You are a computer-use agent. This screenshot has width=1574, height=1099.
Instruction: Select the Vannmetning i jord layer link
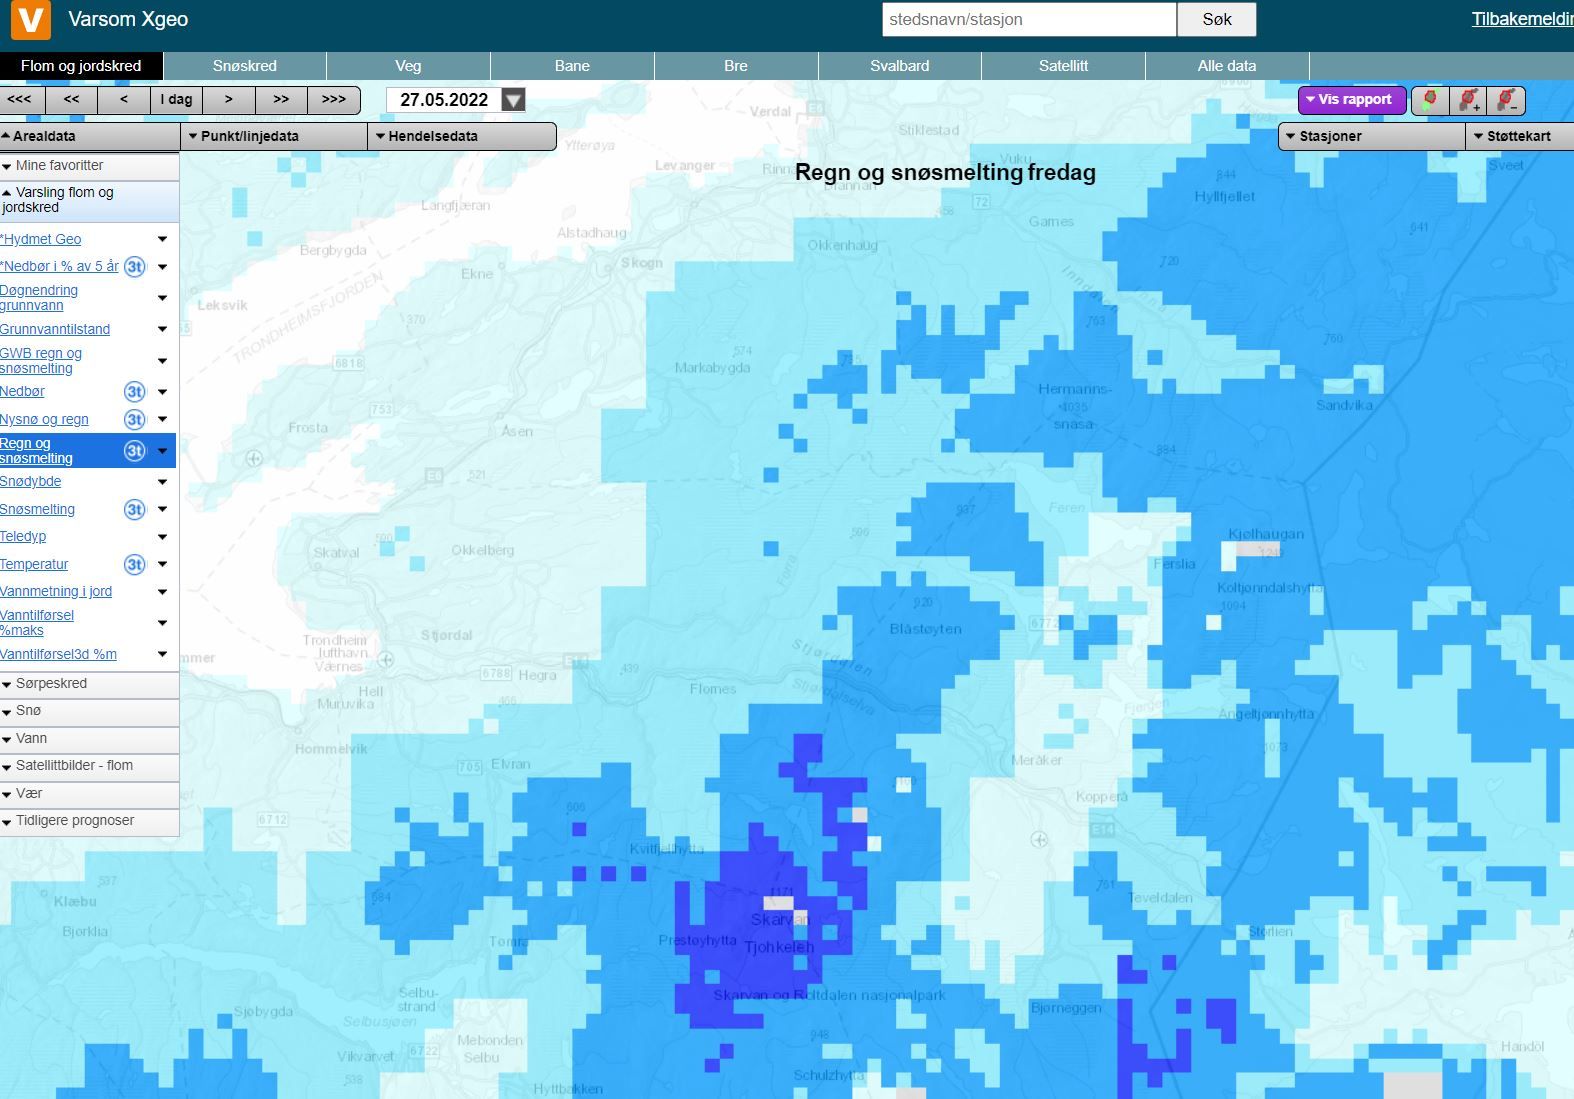click(56, 592)
